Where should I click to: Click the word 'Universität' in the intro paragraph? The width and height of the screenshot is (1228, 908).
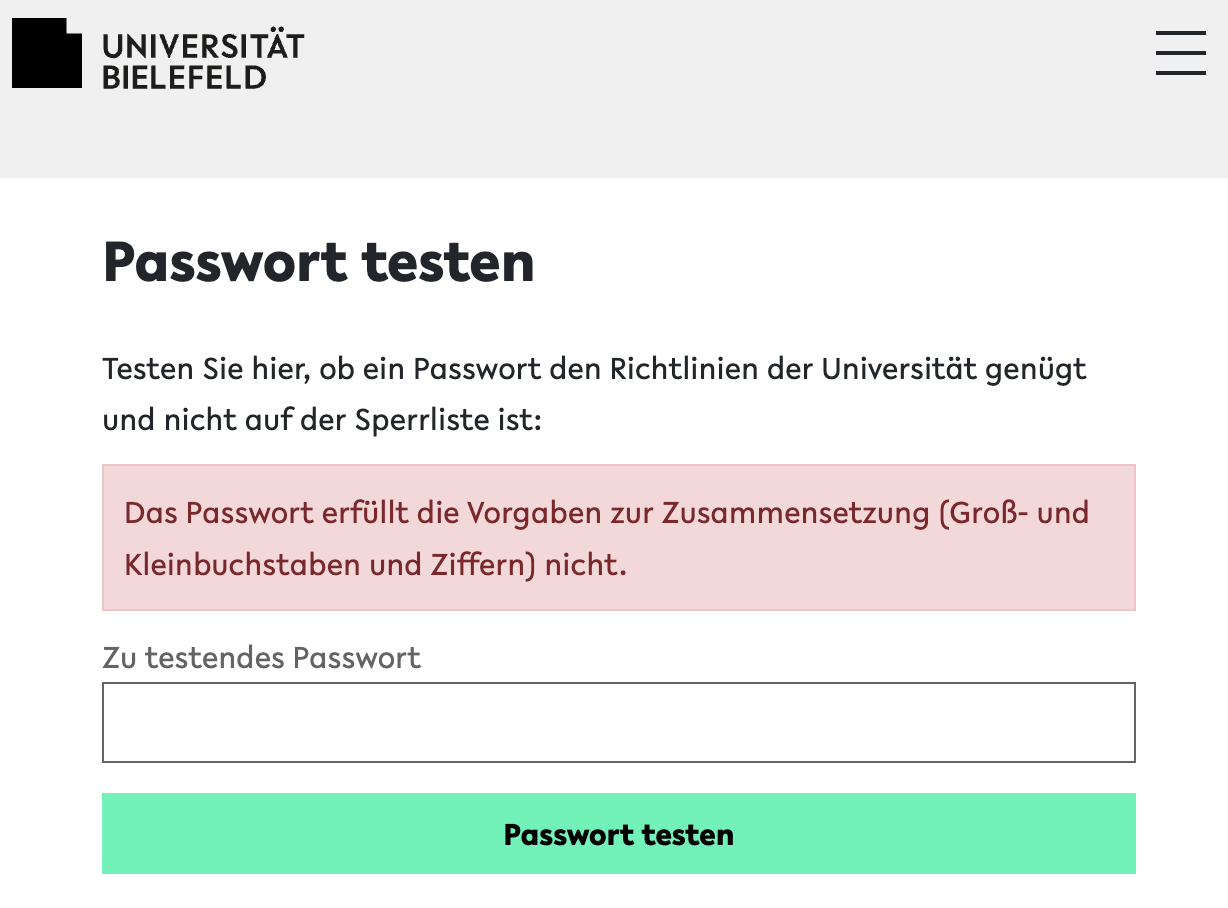tap(898, 369)
